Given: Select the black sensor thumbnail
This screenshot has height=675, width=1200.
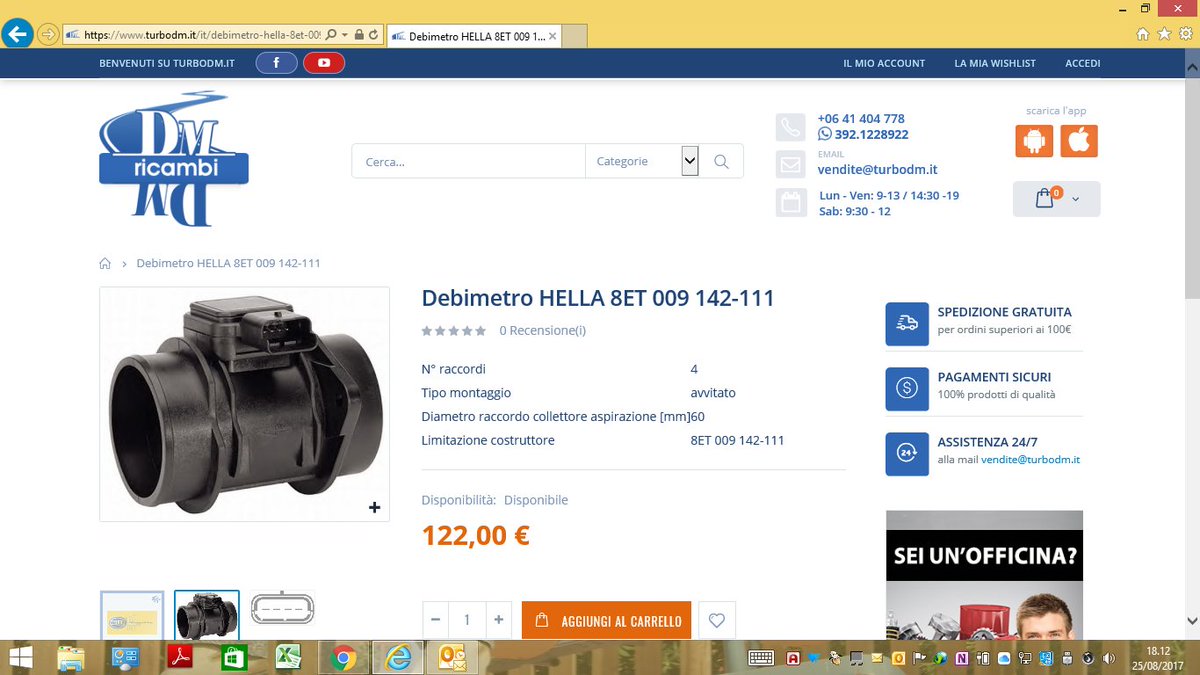Looking at the screenshot, I should point(207,614).
